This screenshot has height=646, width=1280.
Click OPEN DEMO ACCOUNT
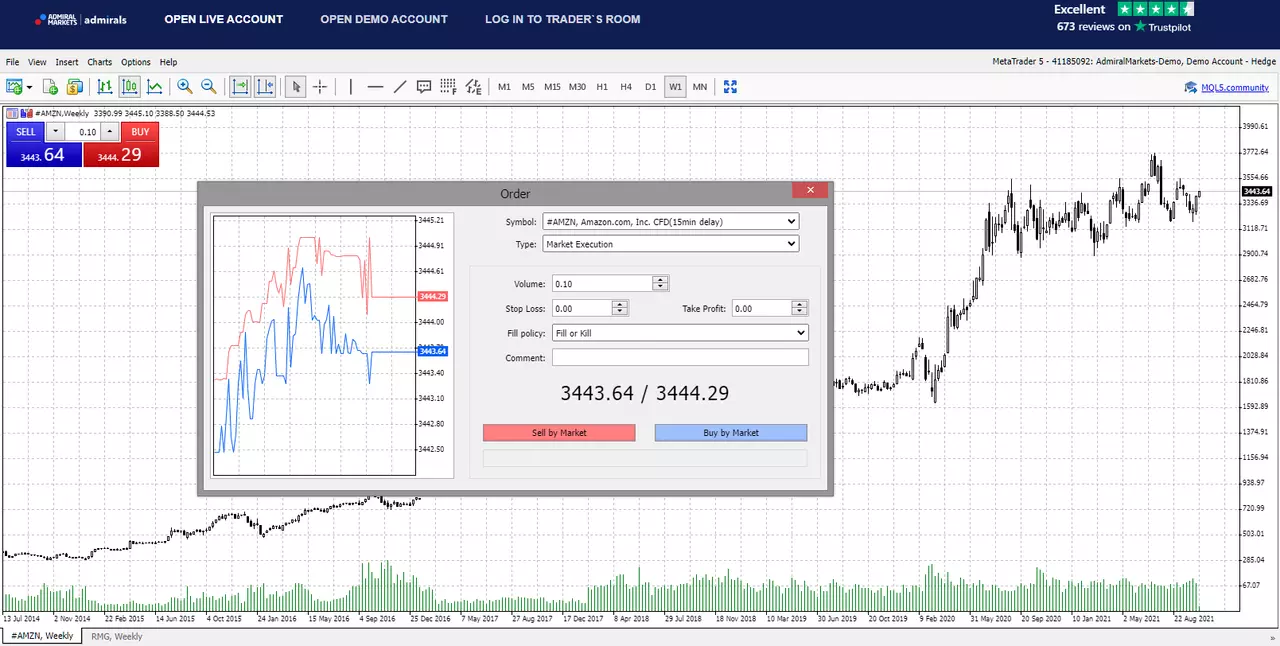pyautogui.click(x=384, y=19)
